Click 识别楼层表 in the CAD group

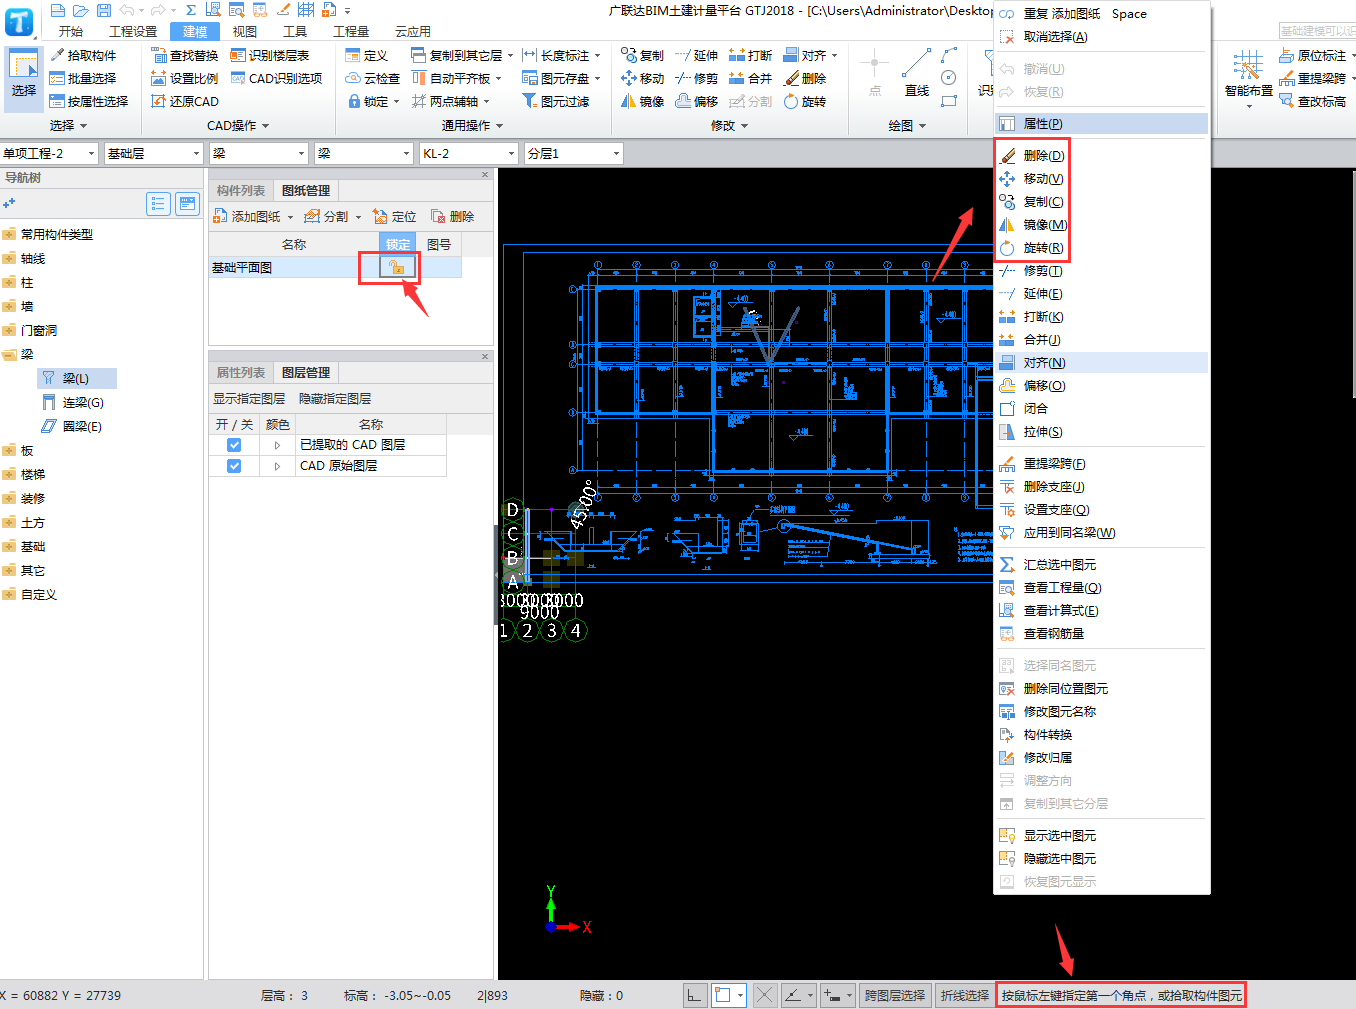(270, 56)
